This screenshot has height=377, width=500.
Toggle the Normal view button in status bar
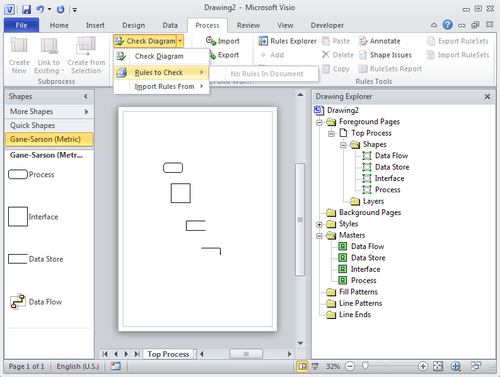click(302, 366)
